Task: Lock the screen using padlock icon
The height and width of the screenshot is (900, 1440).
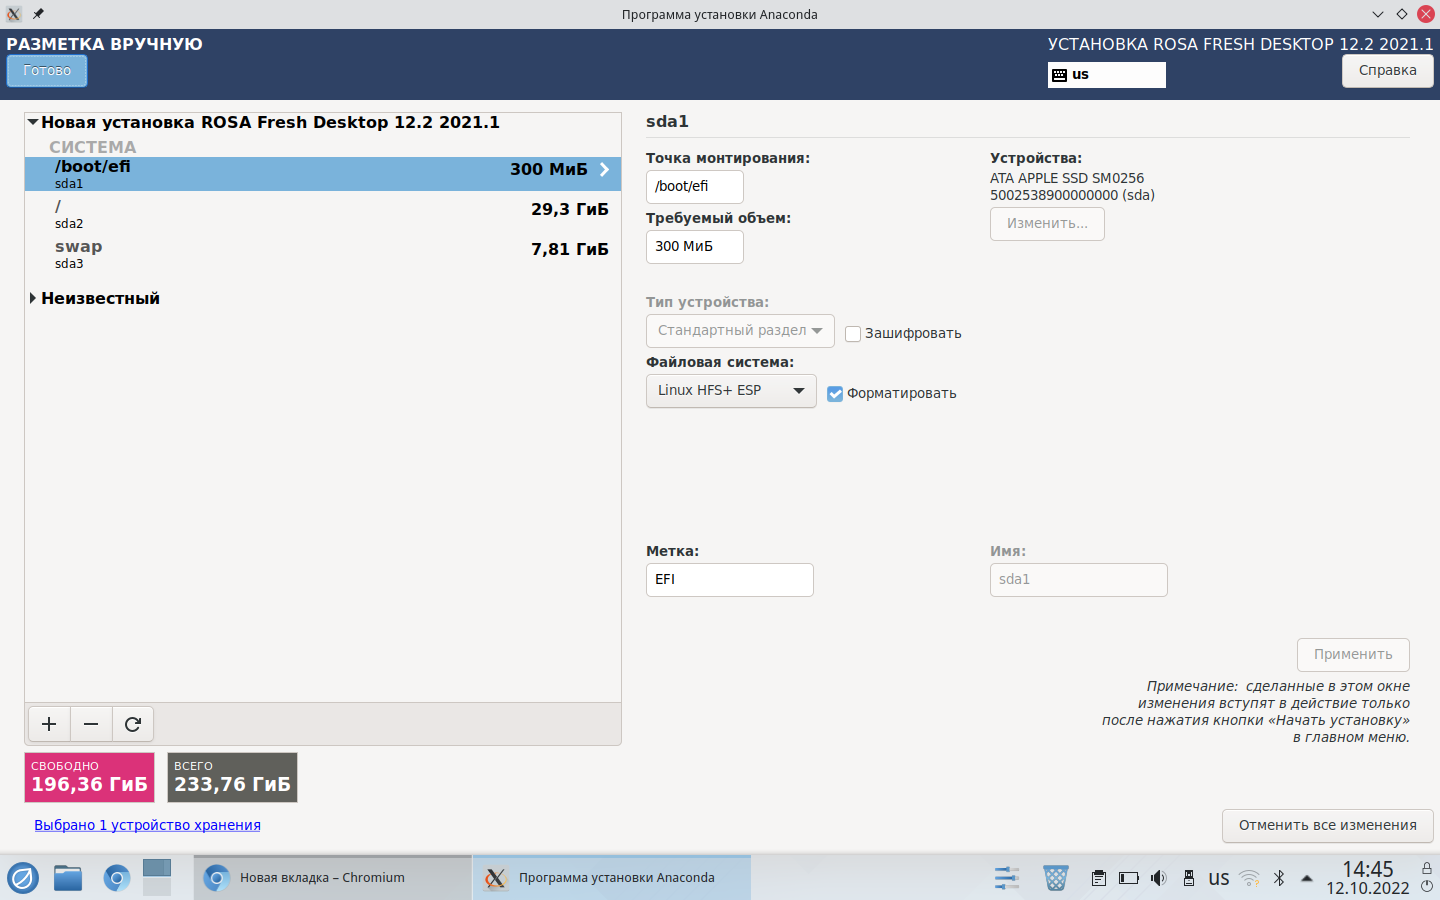Action: click(1427, 868)
